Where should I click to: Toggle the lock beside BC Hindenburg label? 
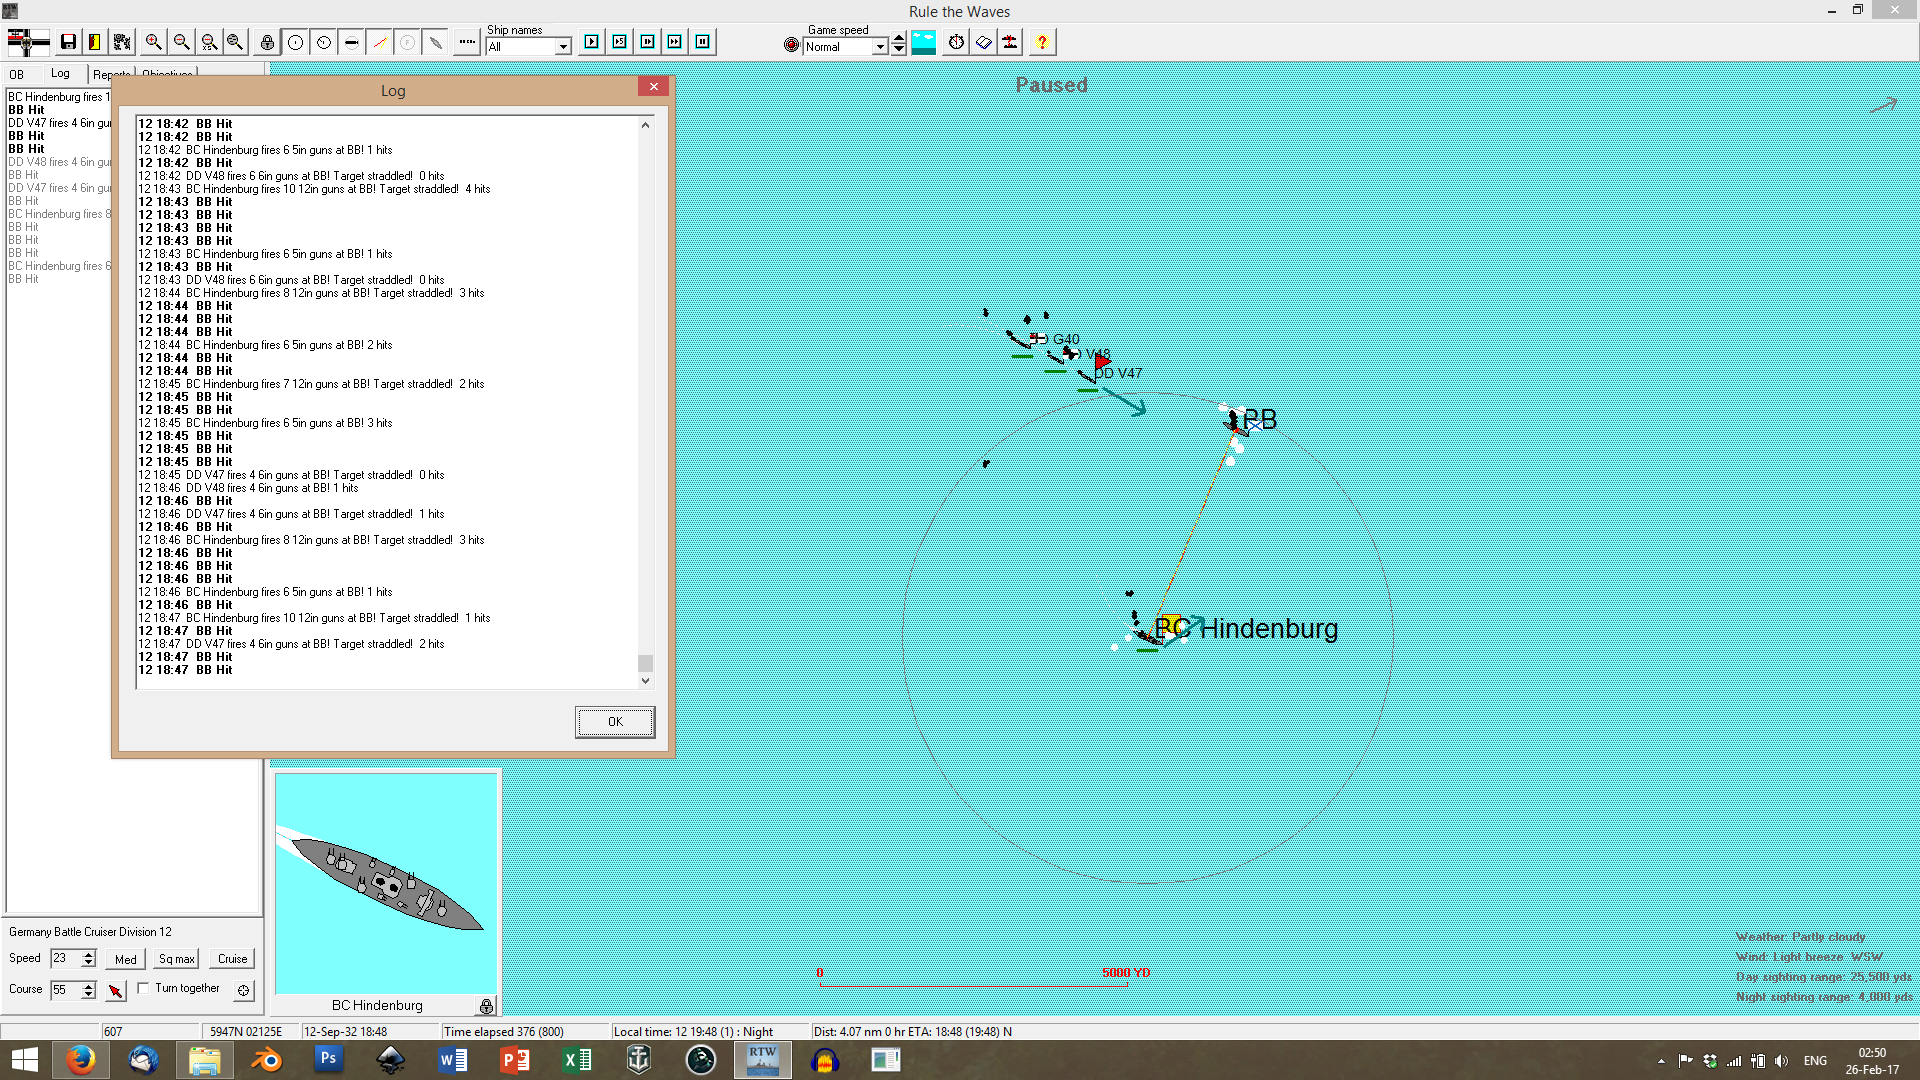coord(486,1006)
